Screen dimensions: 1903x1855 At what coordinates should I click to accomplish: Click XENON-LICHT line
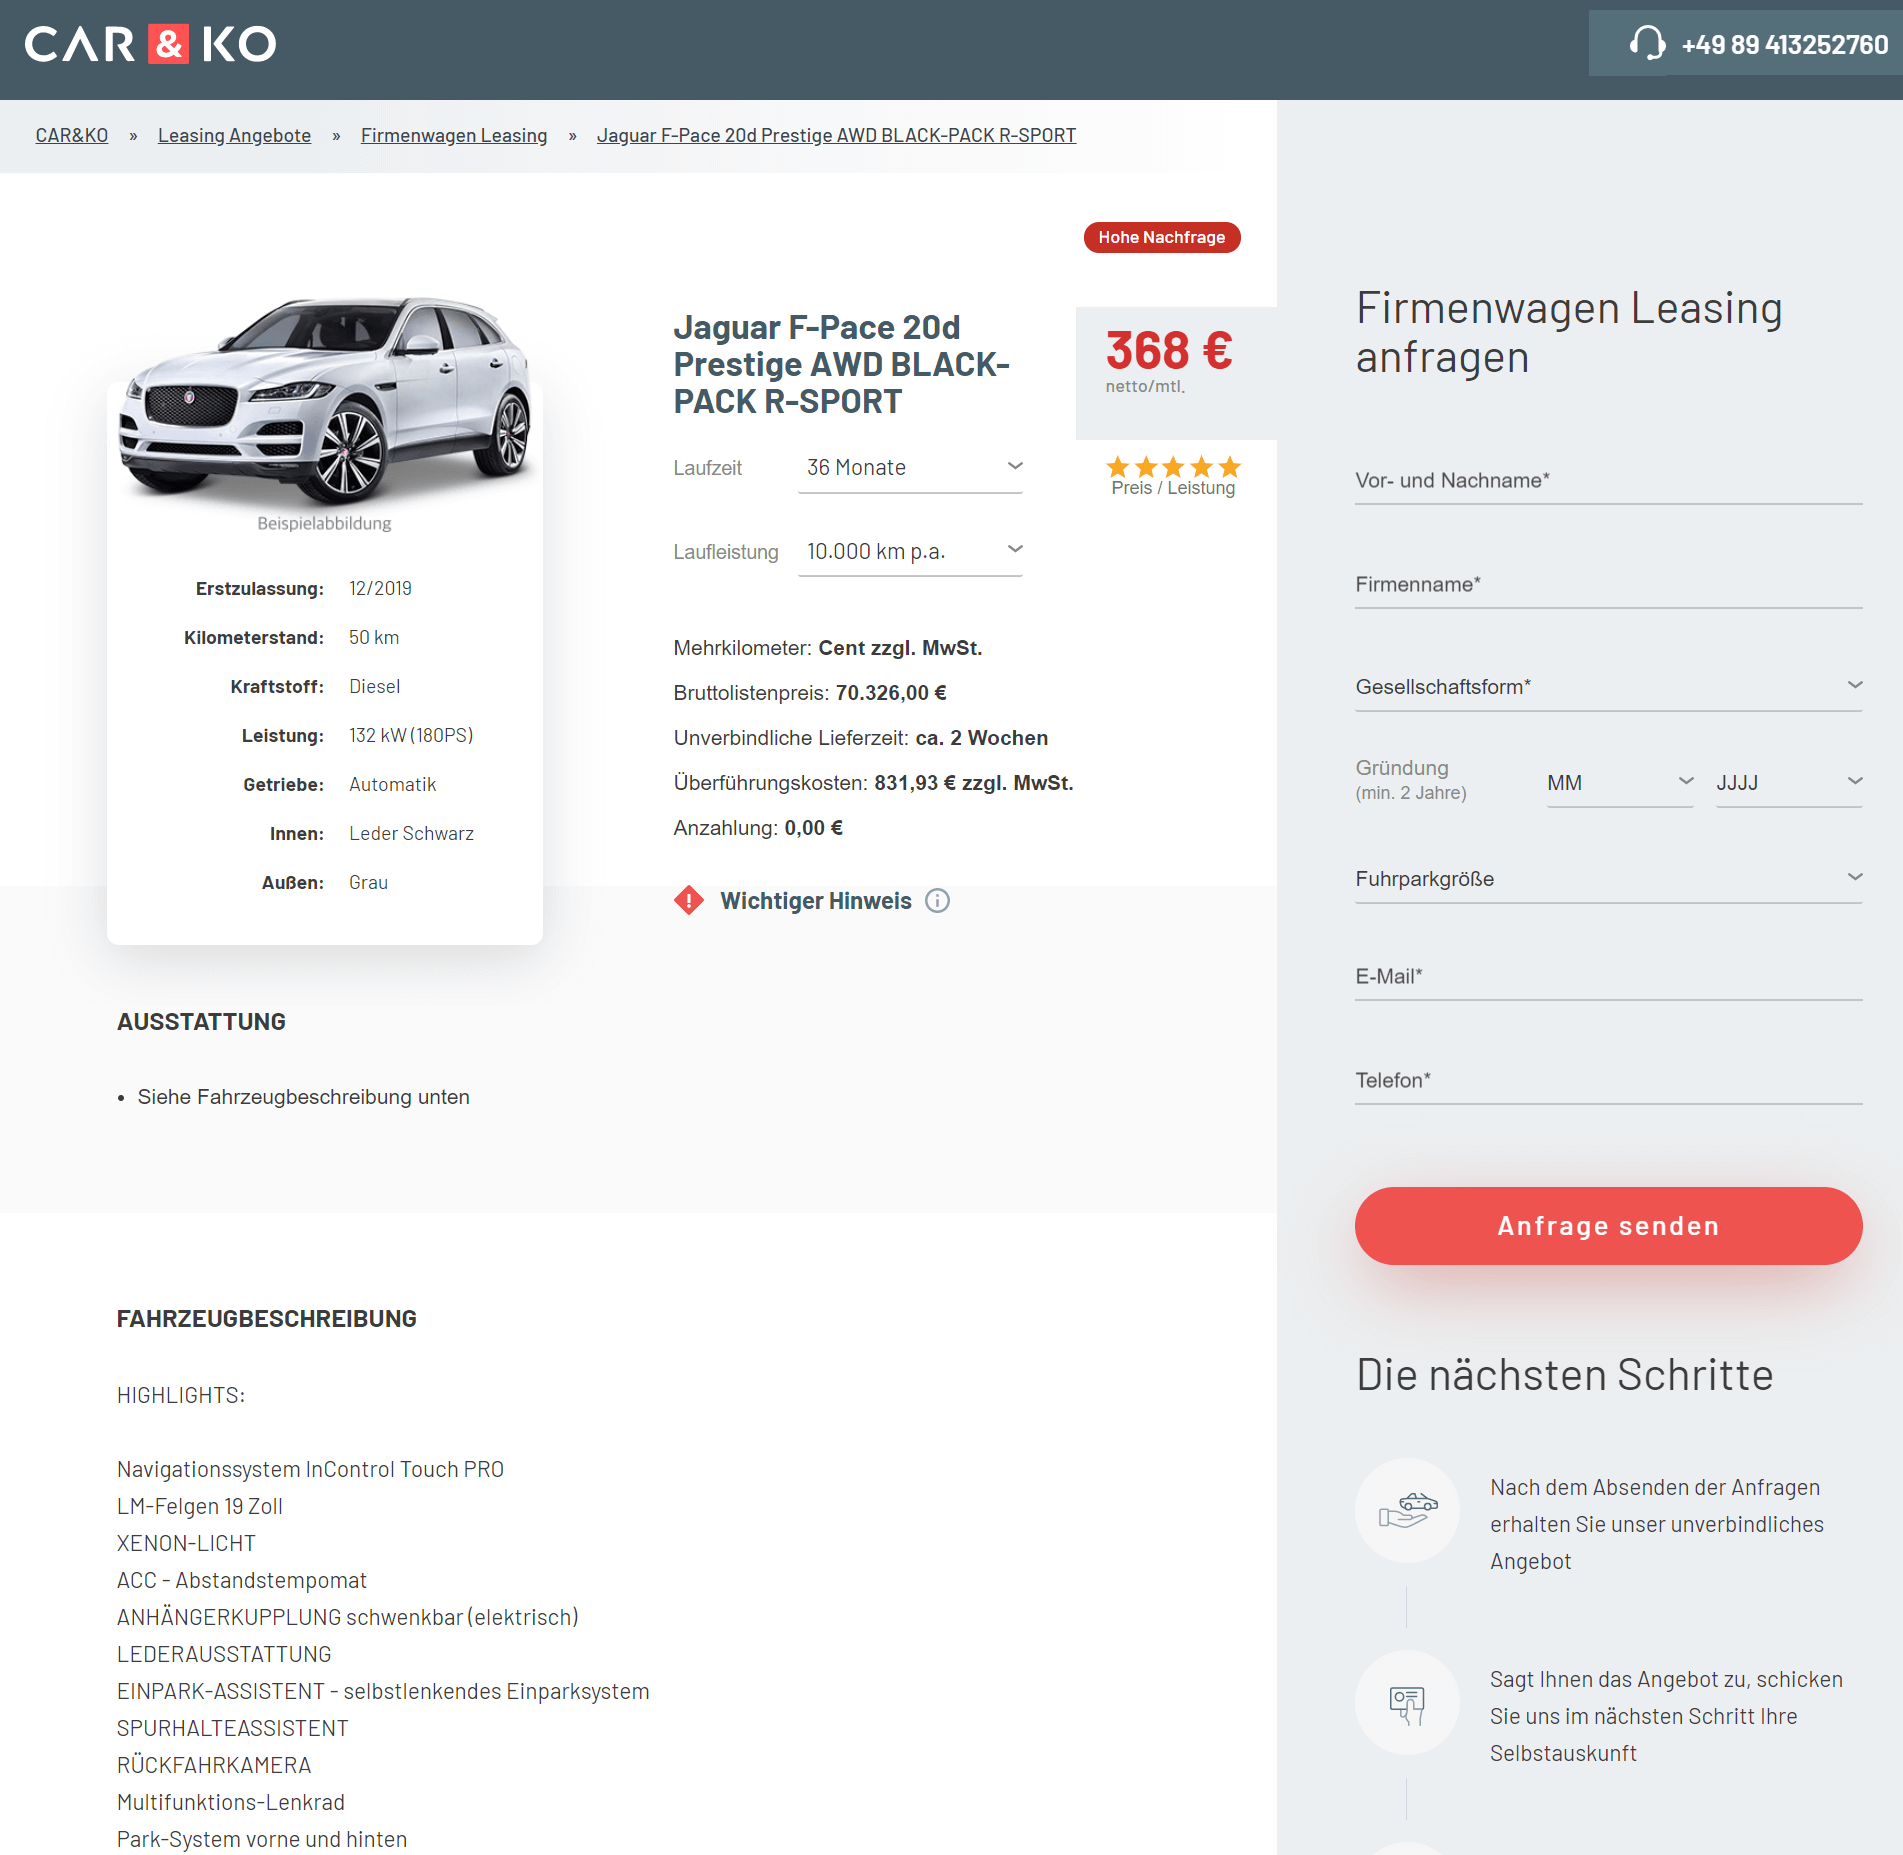point(186,1543)
